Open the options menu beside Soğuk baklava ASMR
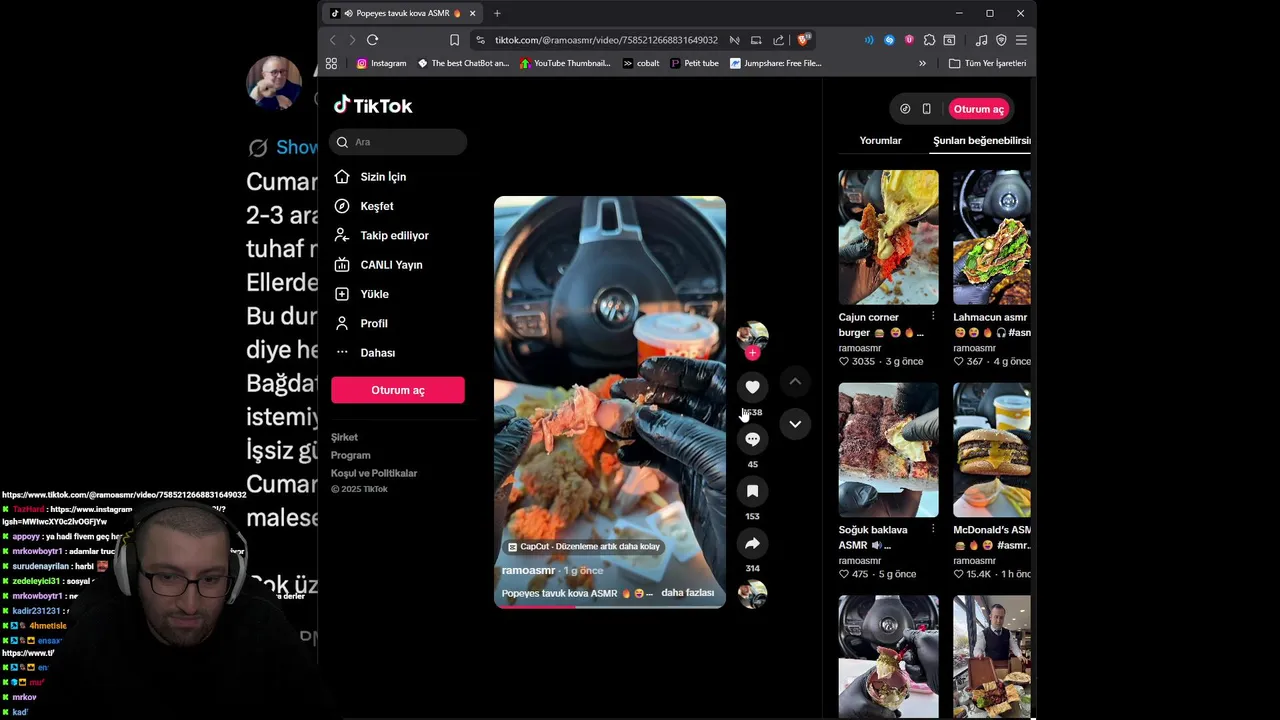Viewport: 1280px width, 720px height. pyautogui.click(x=933, y=530)
